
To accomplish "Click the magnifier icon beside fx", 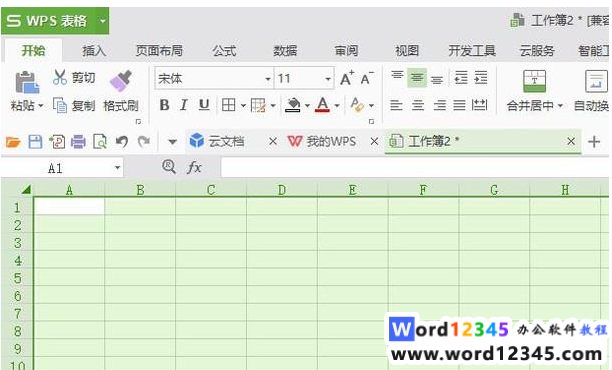I will tap(169, 167).
